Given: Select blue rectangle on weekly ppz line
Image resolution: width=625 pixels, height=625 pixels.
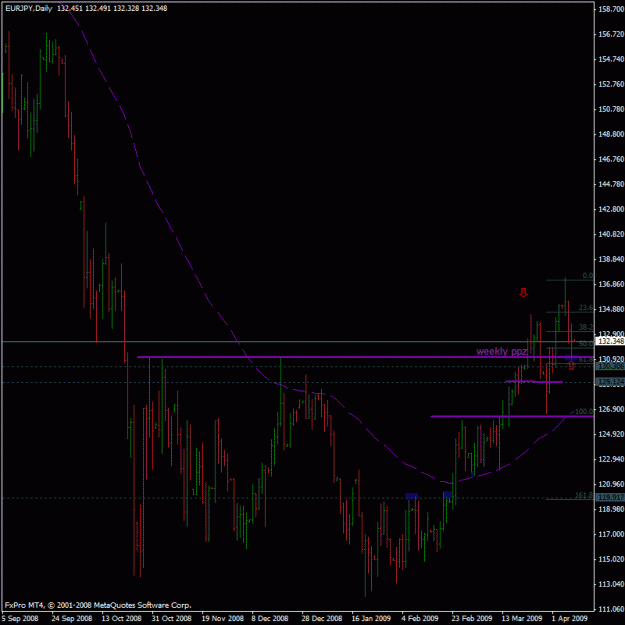Looking at the screenshot, I should click(x=571, y=358).
